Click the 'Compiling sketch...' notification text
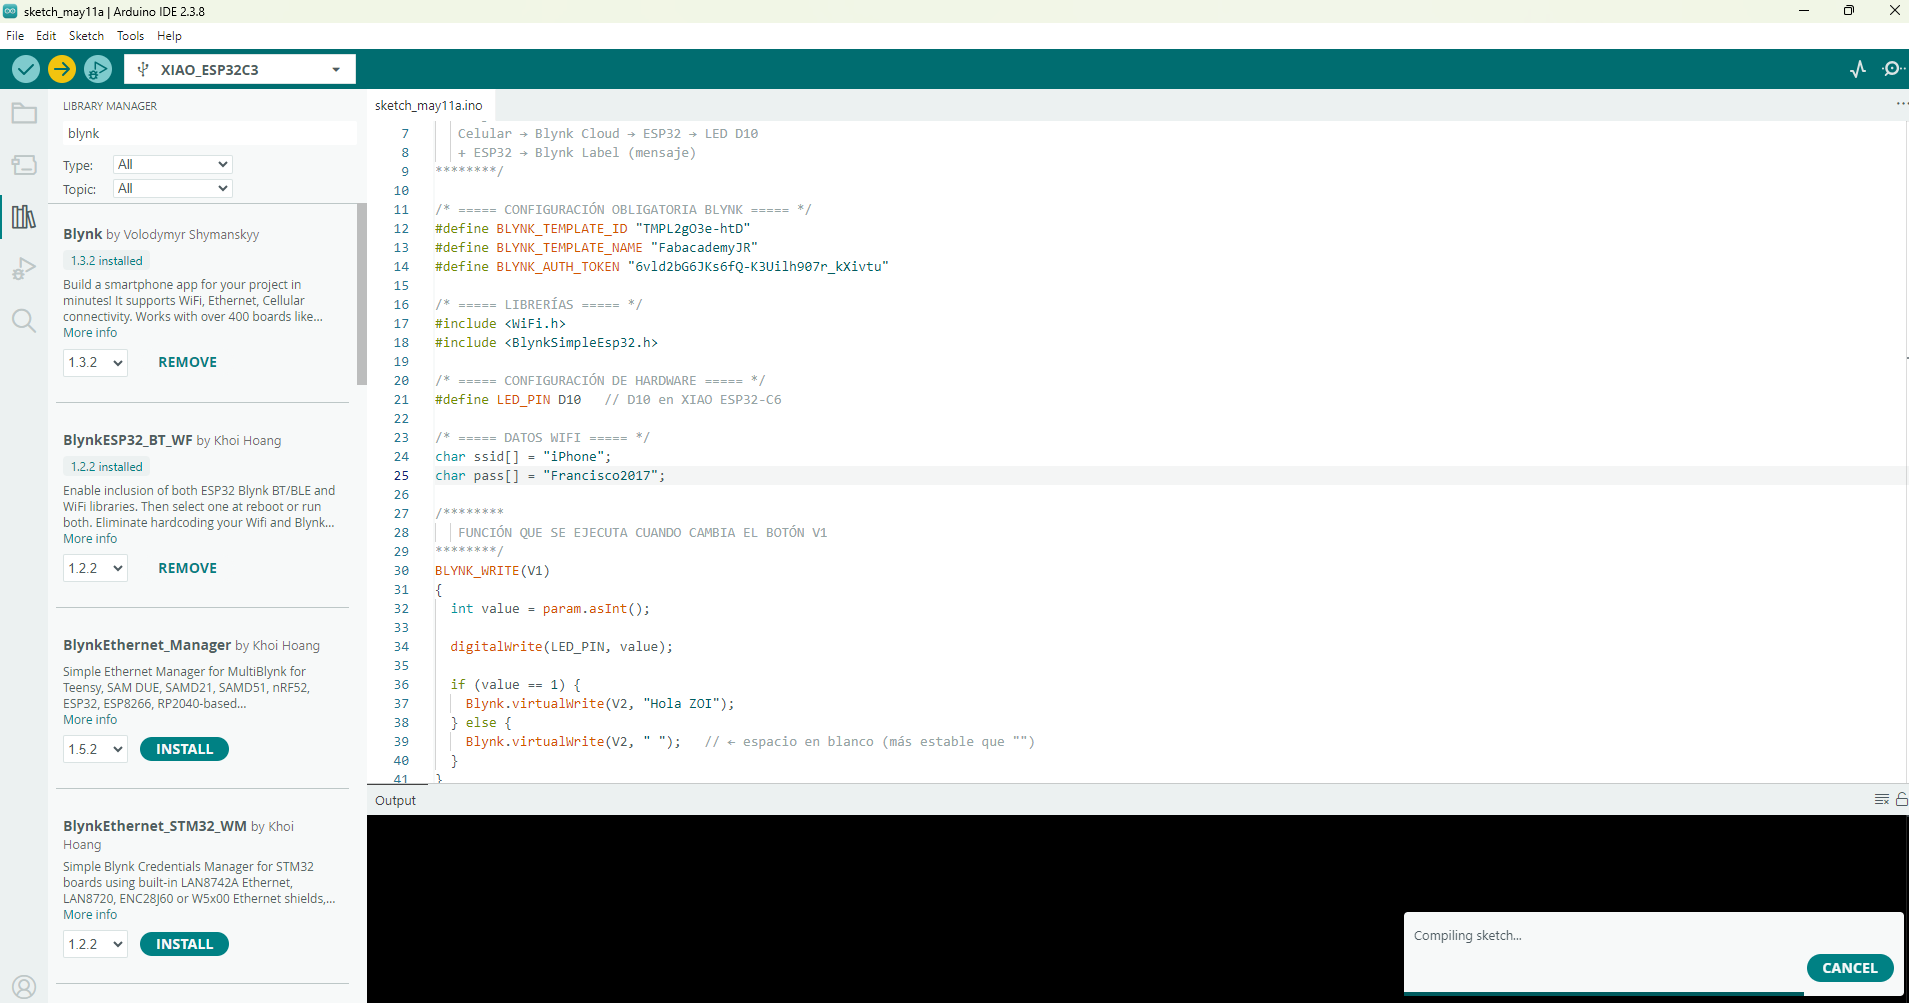This screenshot has height=1003, width=1909. pos(1467,936)
